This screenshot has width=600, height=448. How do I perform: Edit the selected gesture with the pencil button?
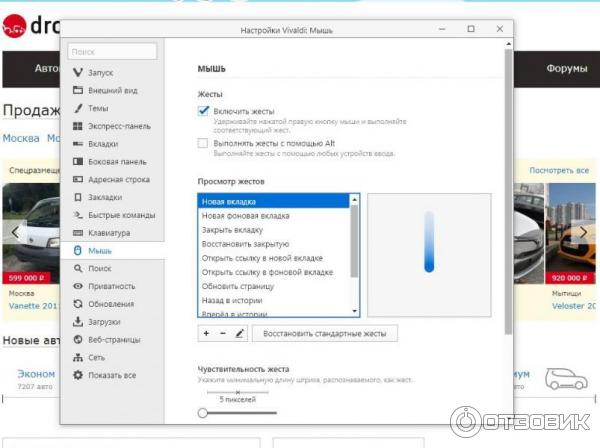click(x=240, y=333)
